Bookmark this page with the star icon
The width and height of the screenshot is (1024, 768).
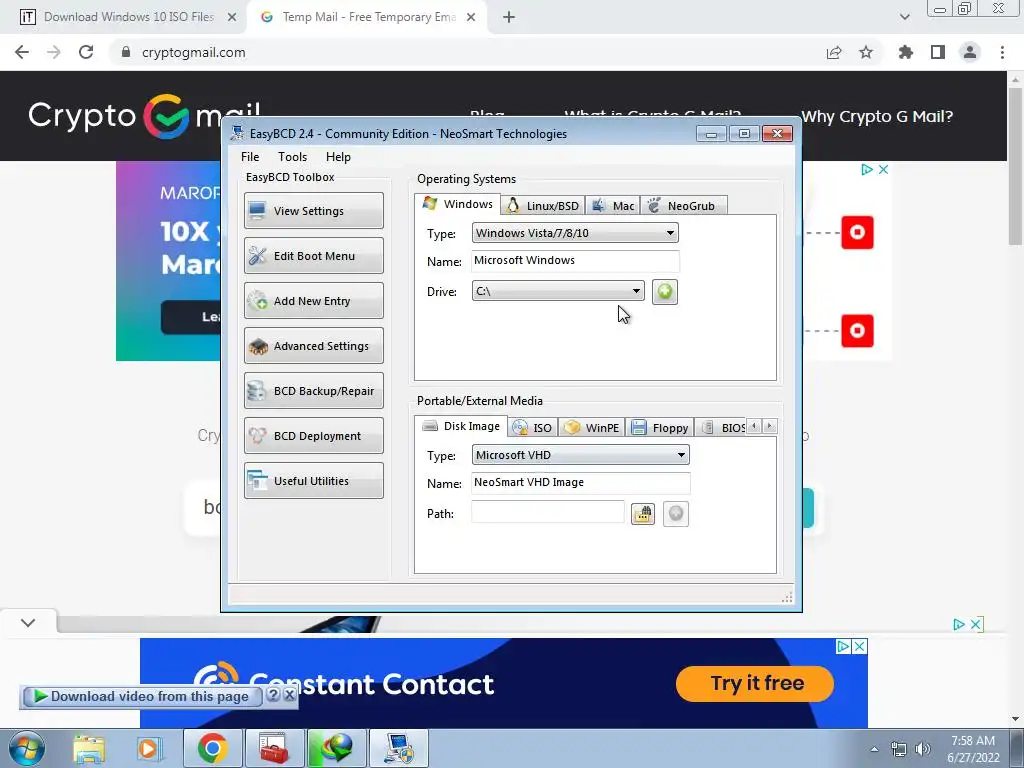(866, 52)
